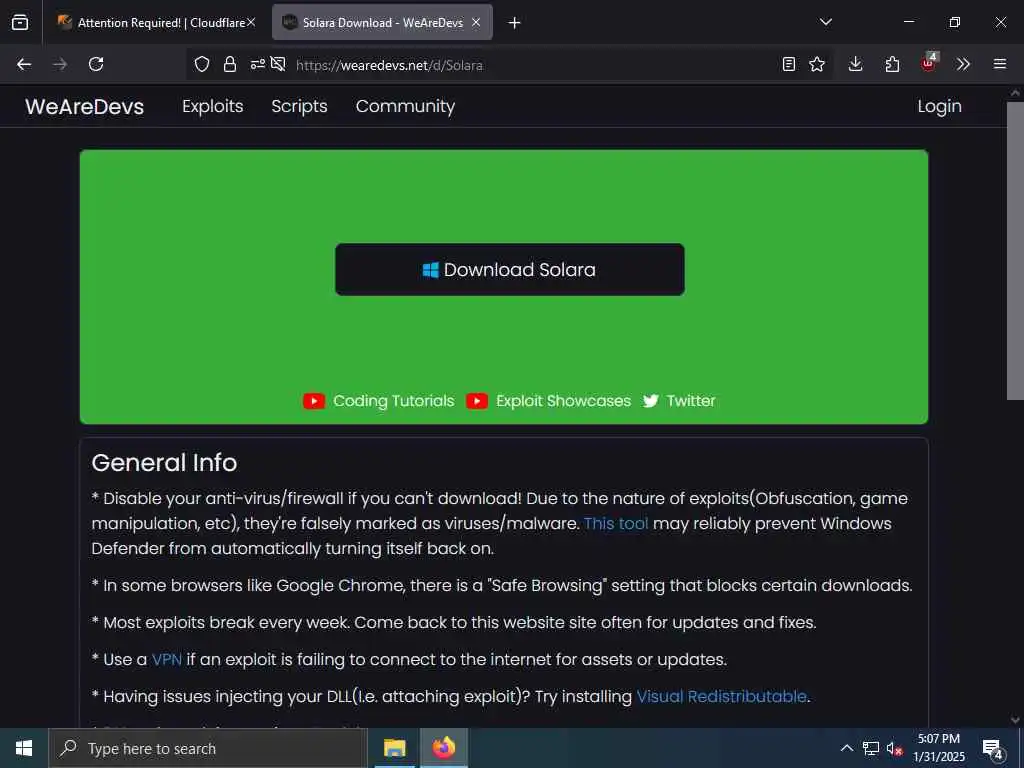Click the YouTube icon beside Coding Tutorials
1024x768 pixels.
[x=314, y=401]
